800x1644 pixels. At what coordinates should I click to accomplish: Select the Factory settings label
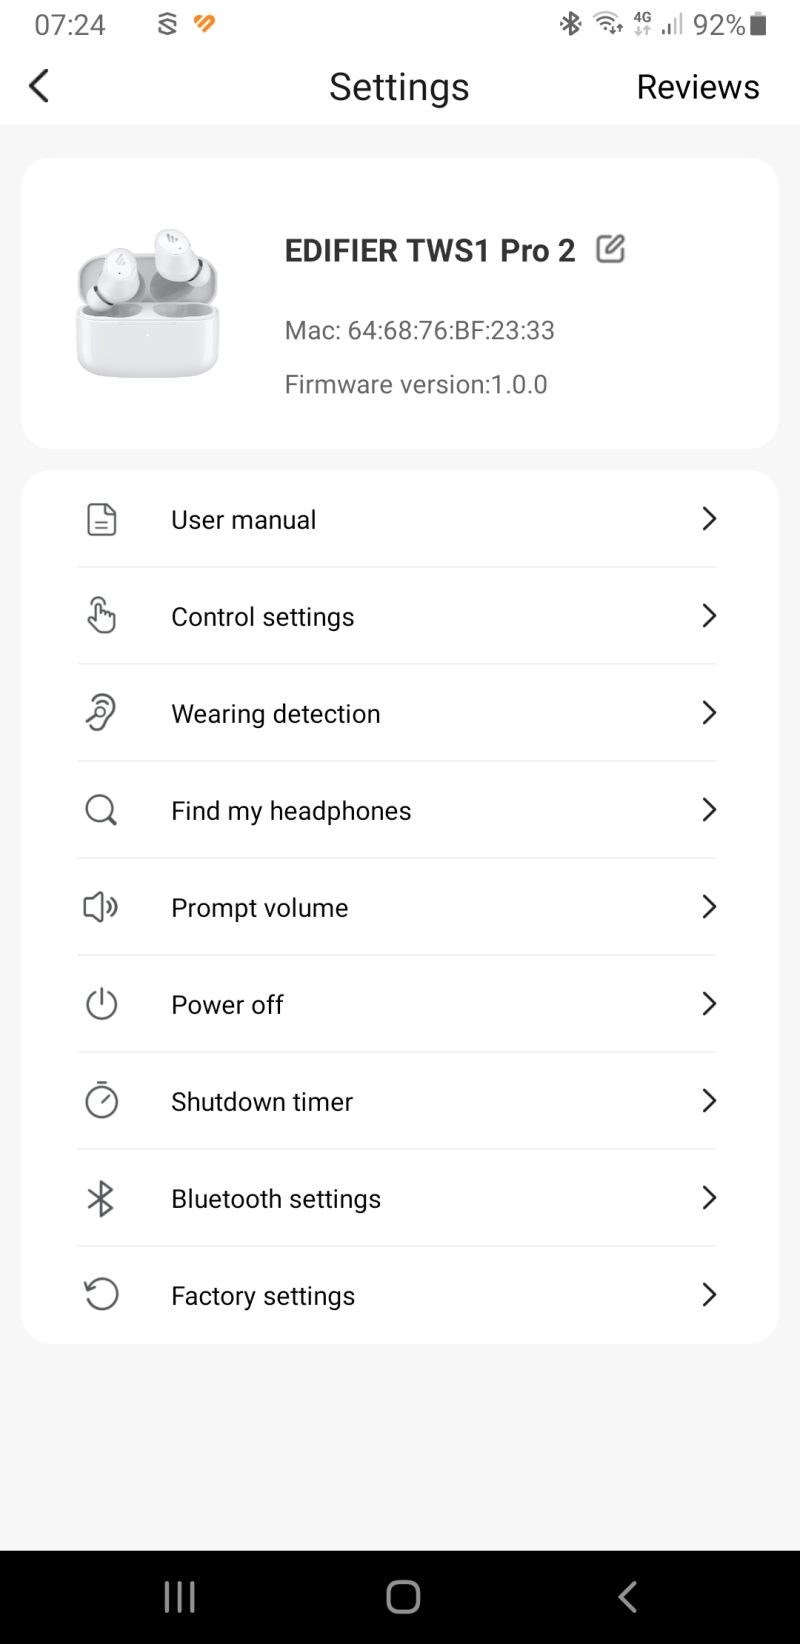[x=263, y=1296]
